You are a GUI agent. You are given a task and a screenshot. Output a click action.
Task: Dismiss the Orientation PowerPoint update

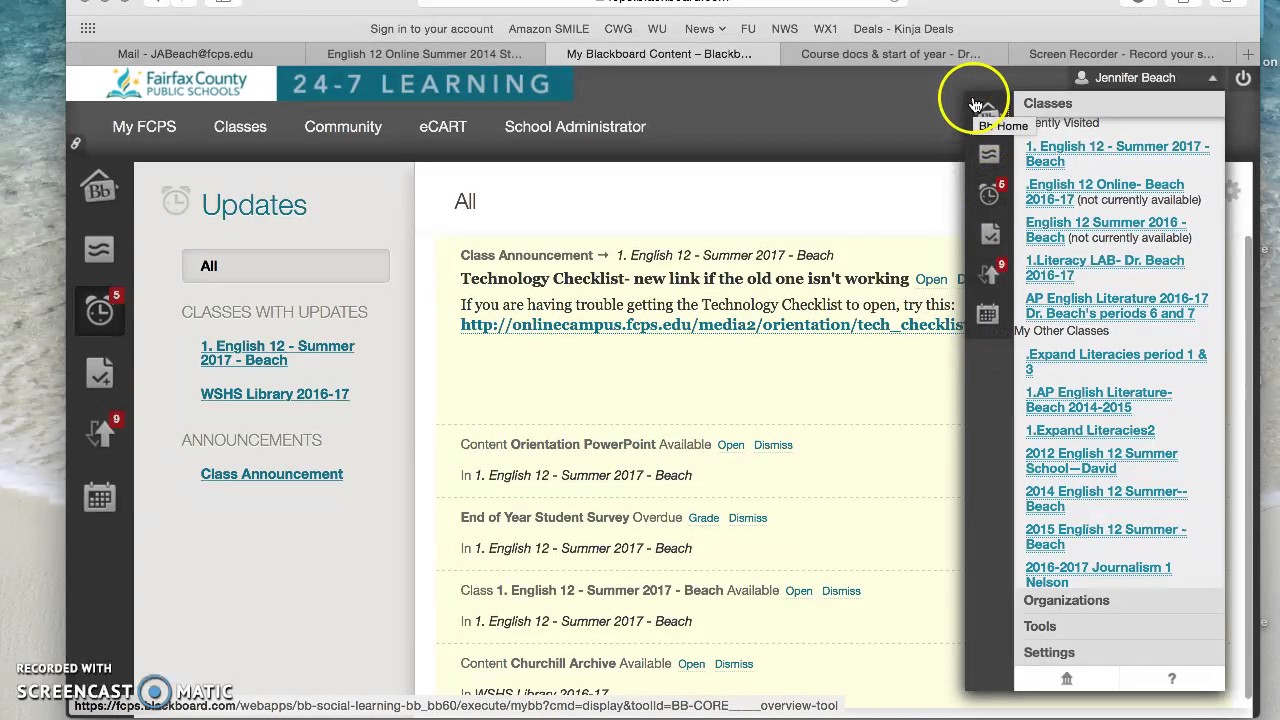[773, 445]
